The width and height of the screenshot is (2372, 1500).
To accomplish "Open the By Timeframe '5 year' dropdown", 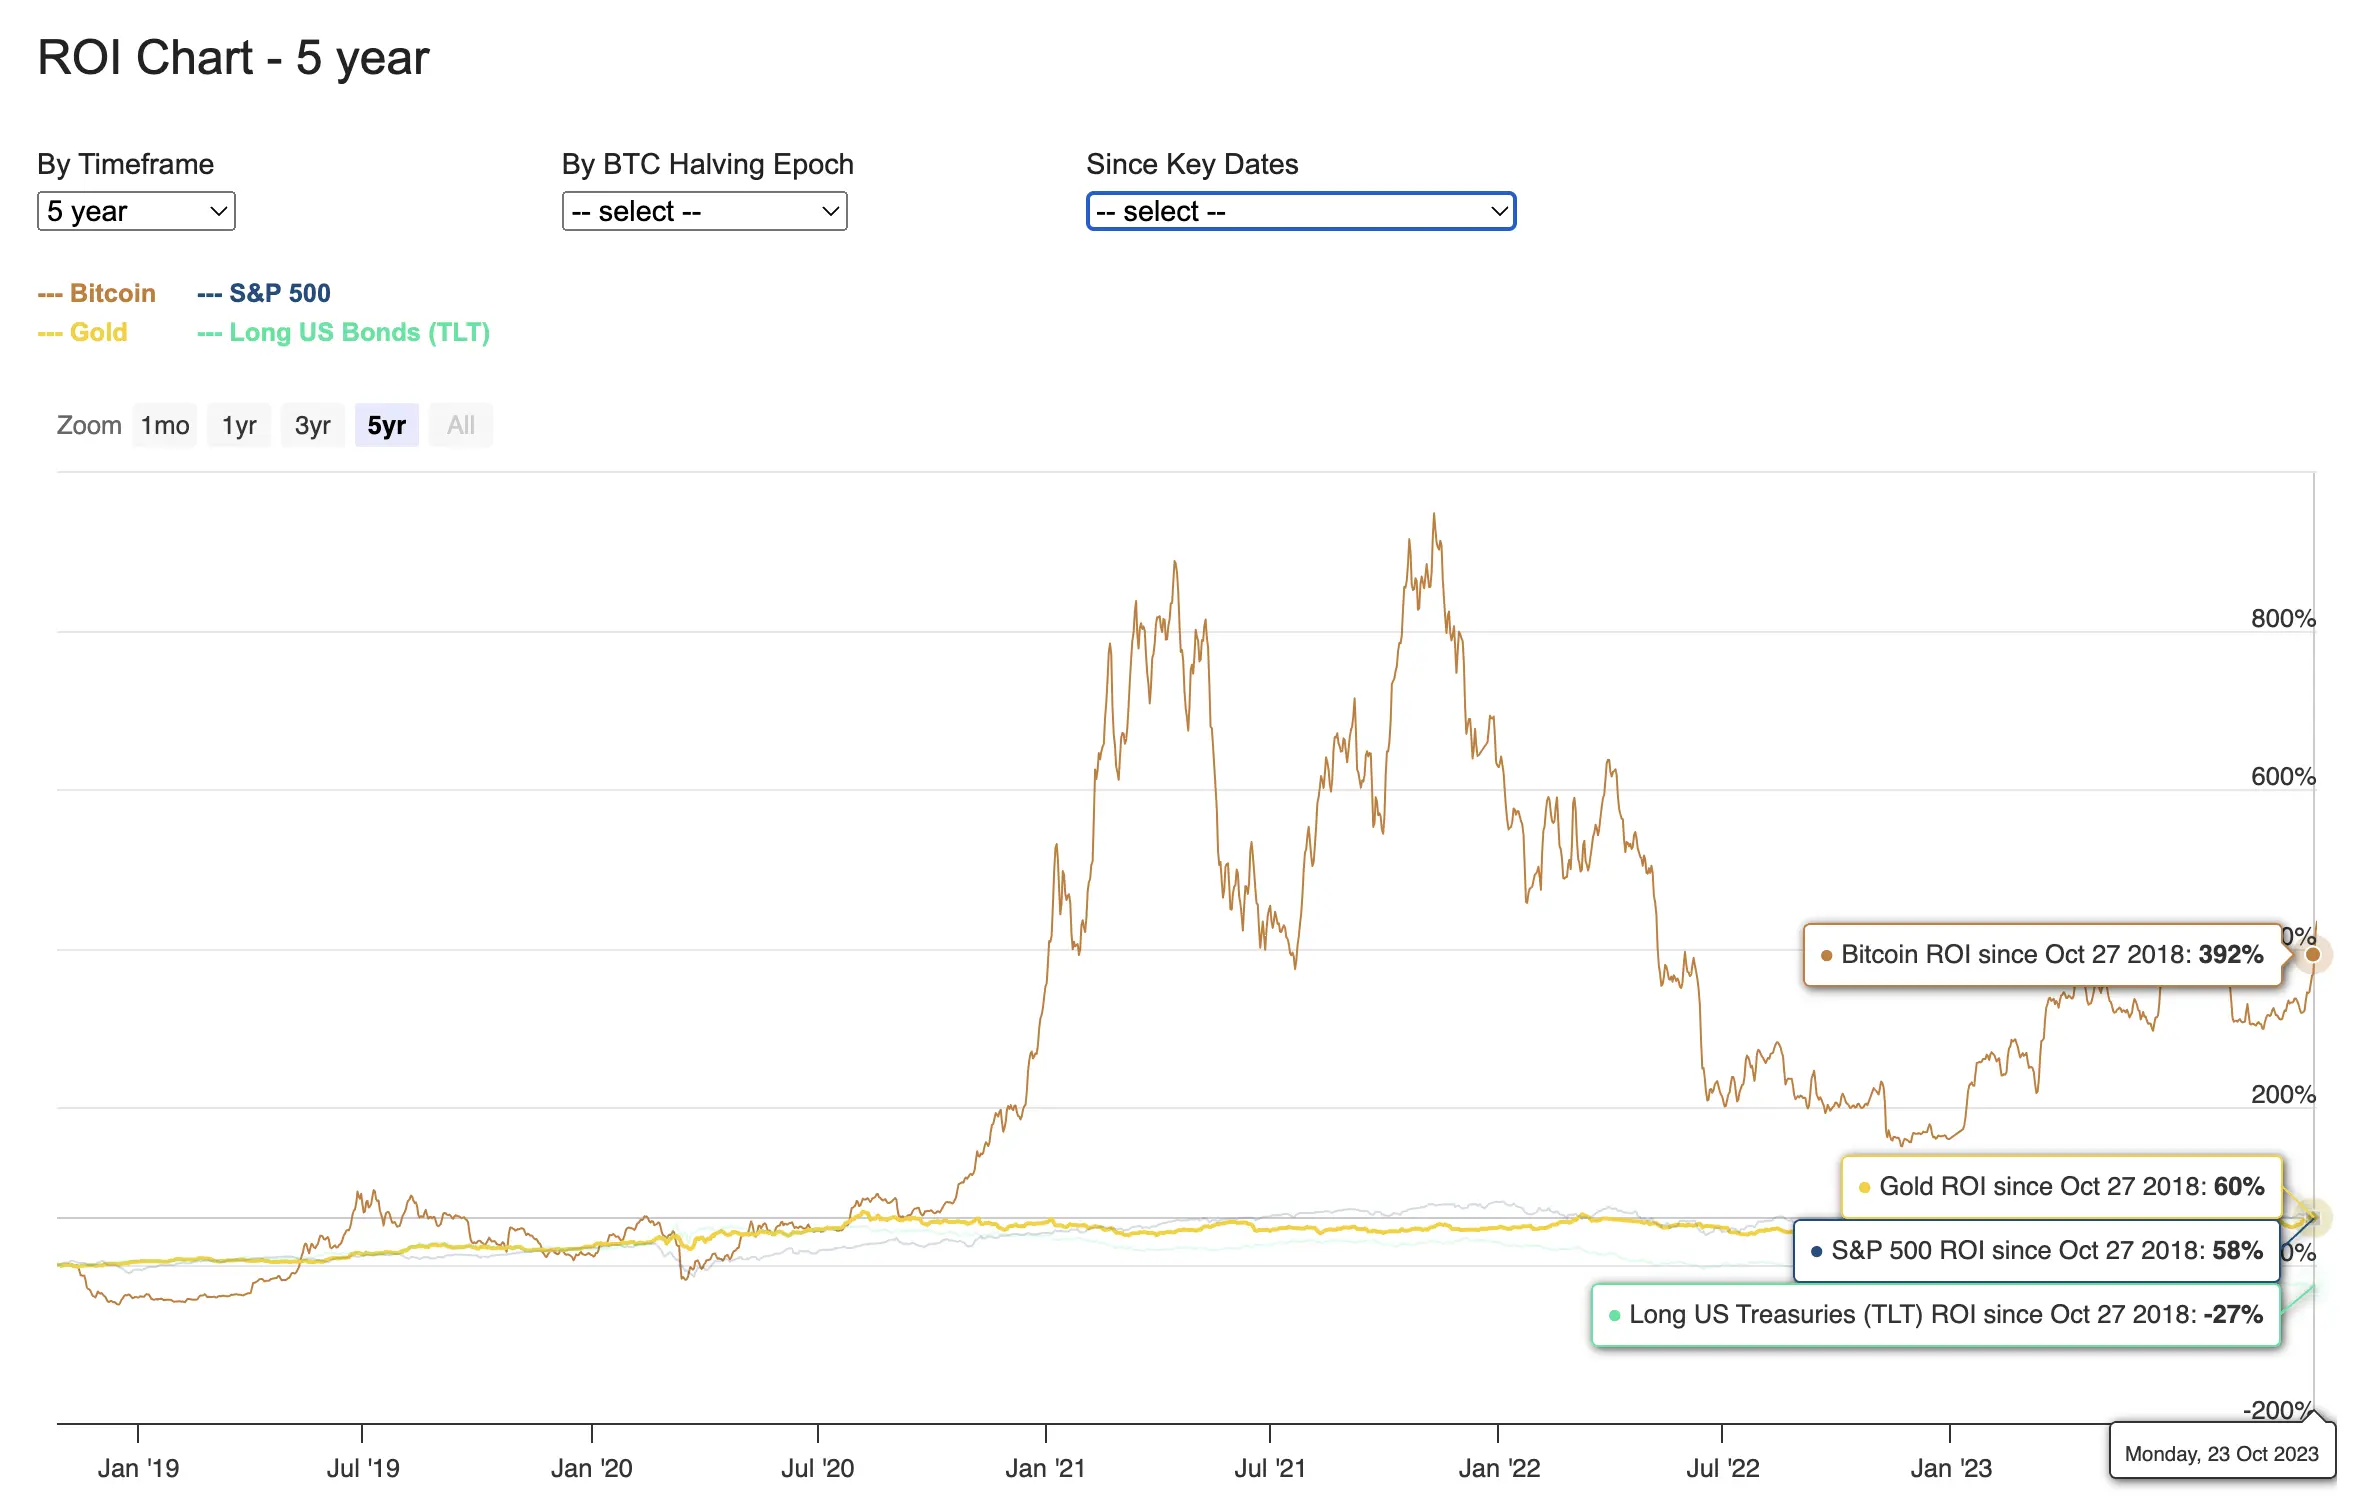I will [x=136, y=211].
